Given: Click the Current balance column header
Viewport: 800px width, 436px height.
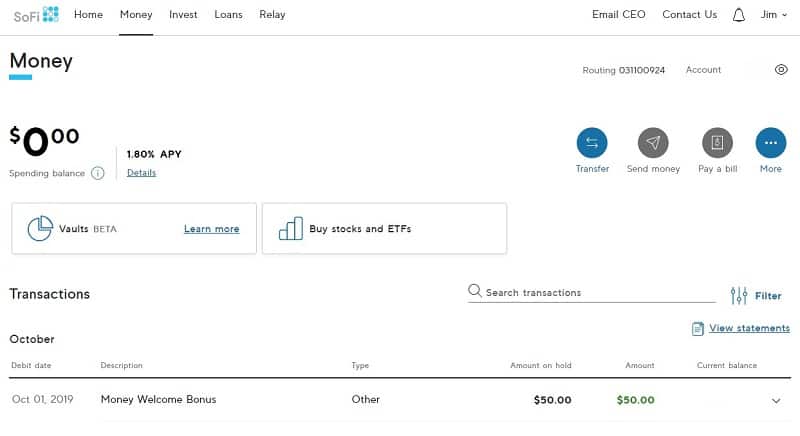Looking at the screenshot, I should coord(727,365).
